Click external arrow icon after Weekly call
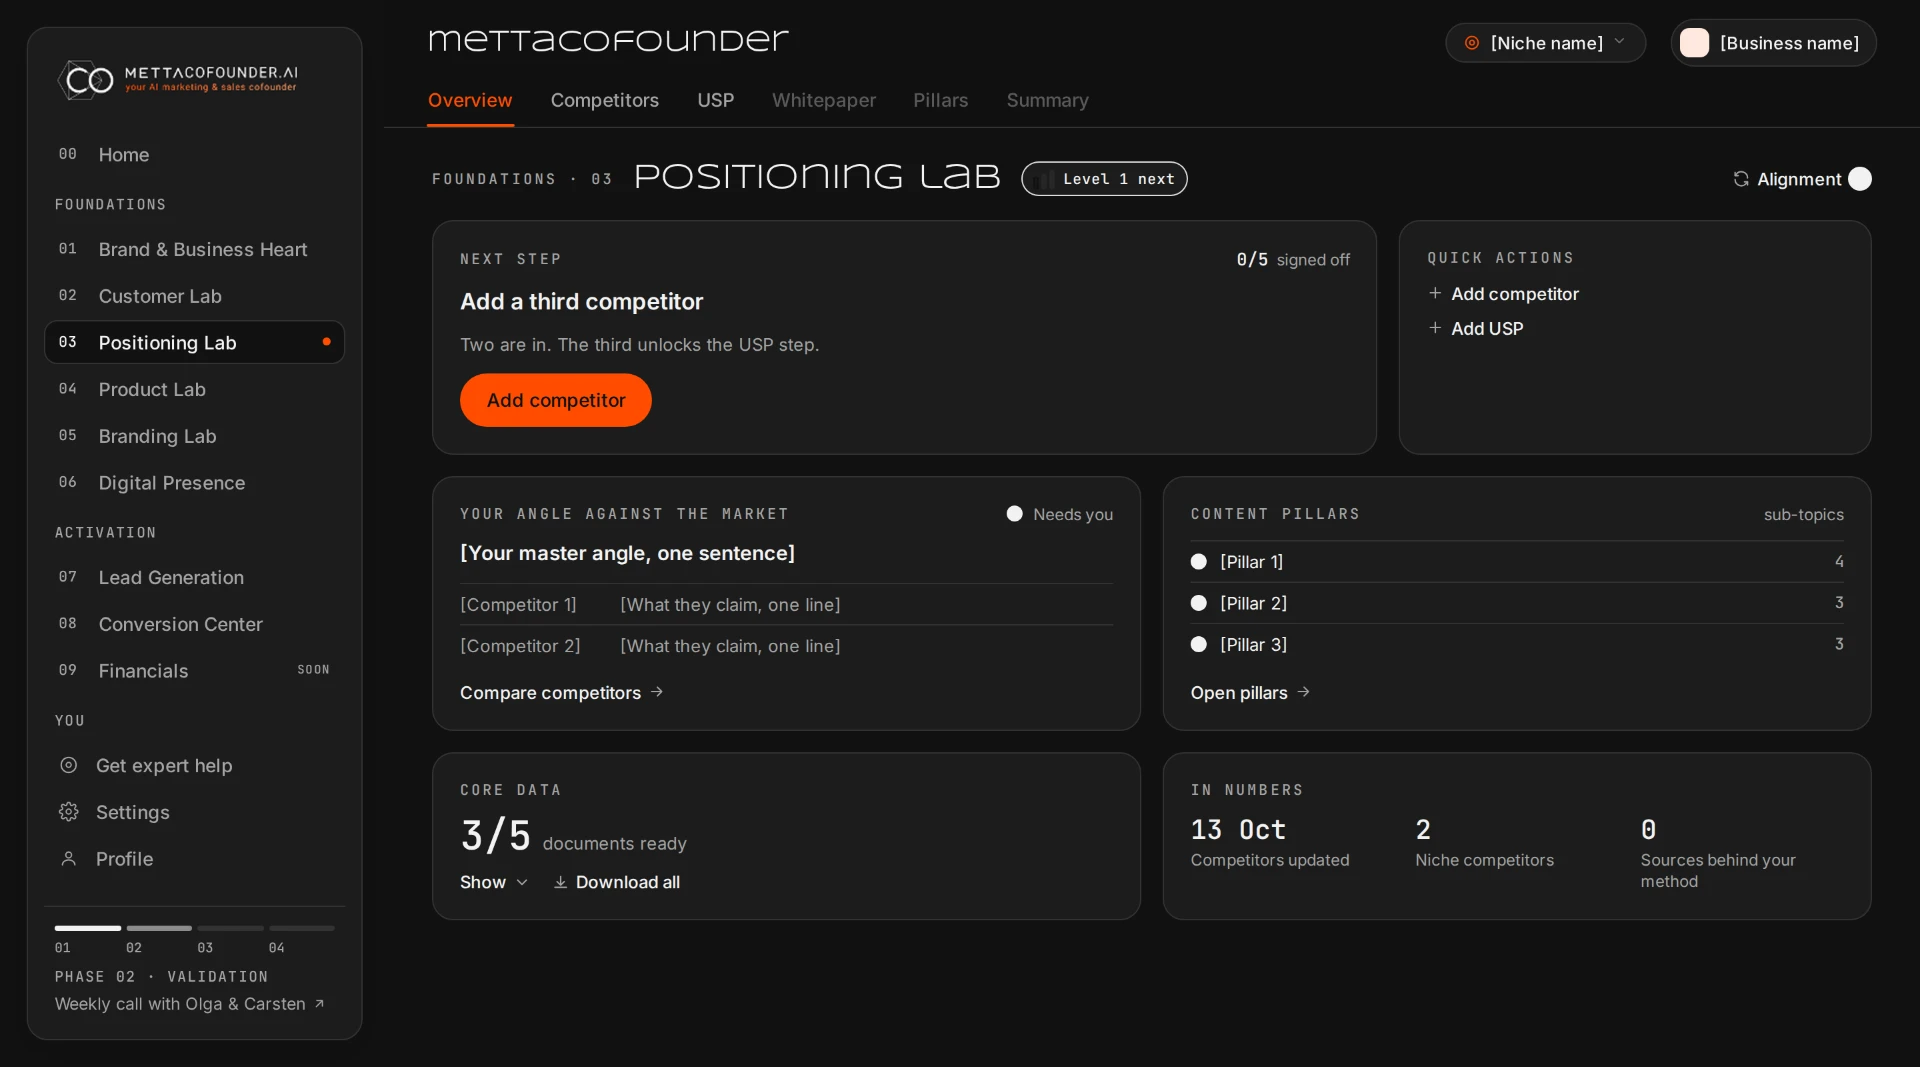Viewport: 1920px width, 1067px height. [319, 1004]
